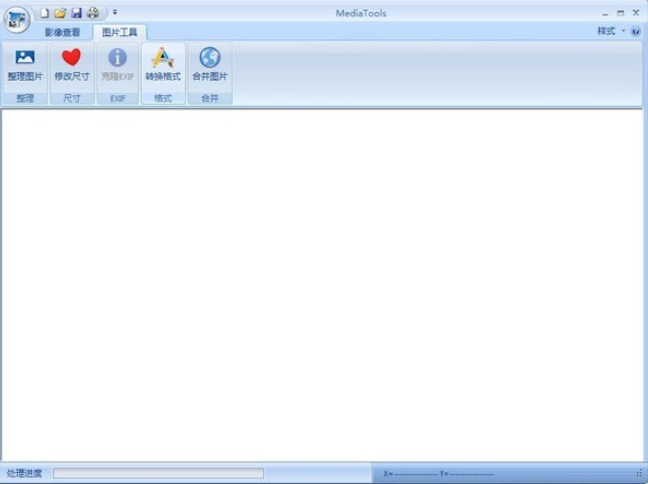Click the X= Y= coordinates status text
This screenshot has width=648, height=484.
point(438,474)
